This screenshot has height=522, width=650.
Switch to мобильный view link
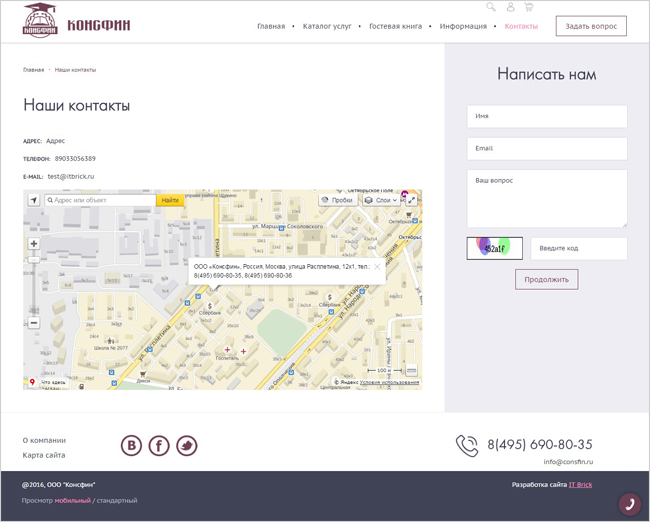point(73,500)
